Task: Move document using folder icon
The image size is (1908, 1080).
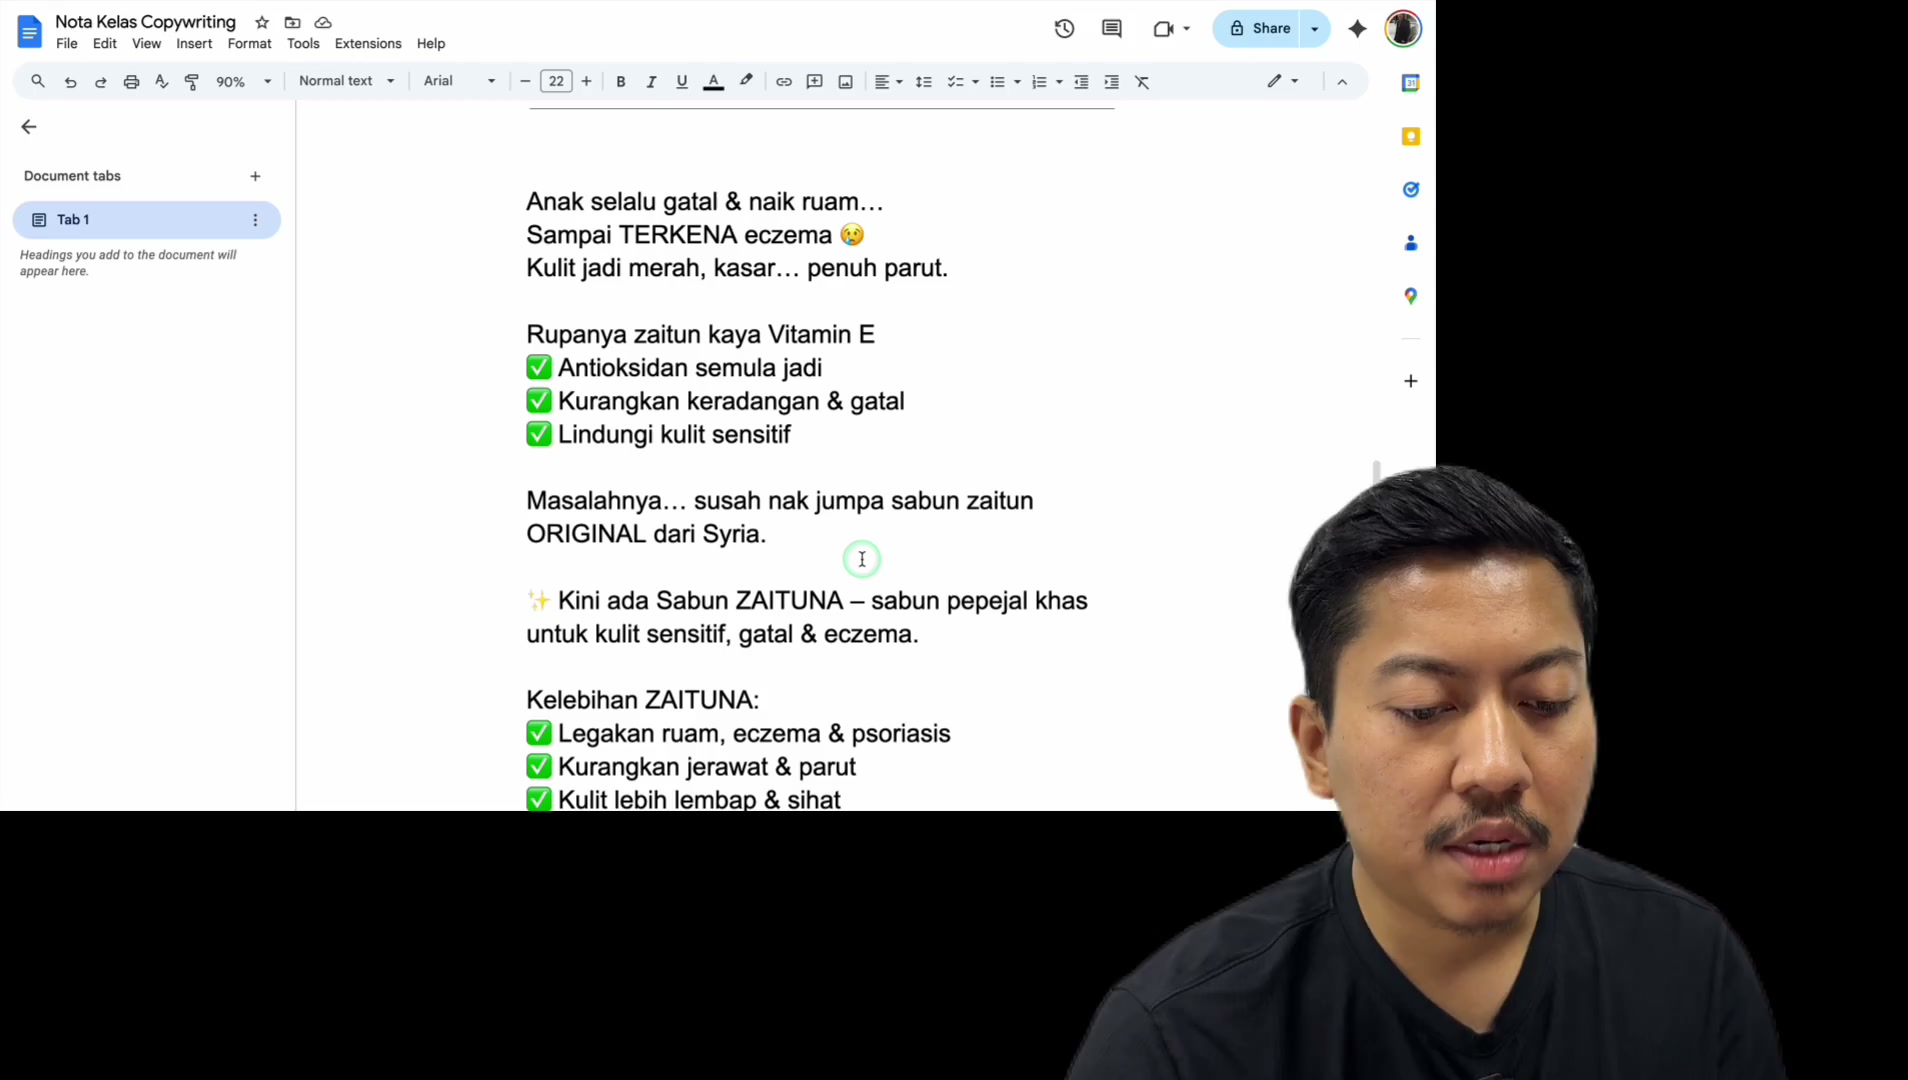Action: [x=292, y=22]
